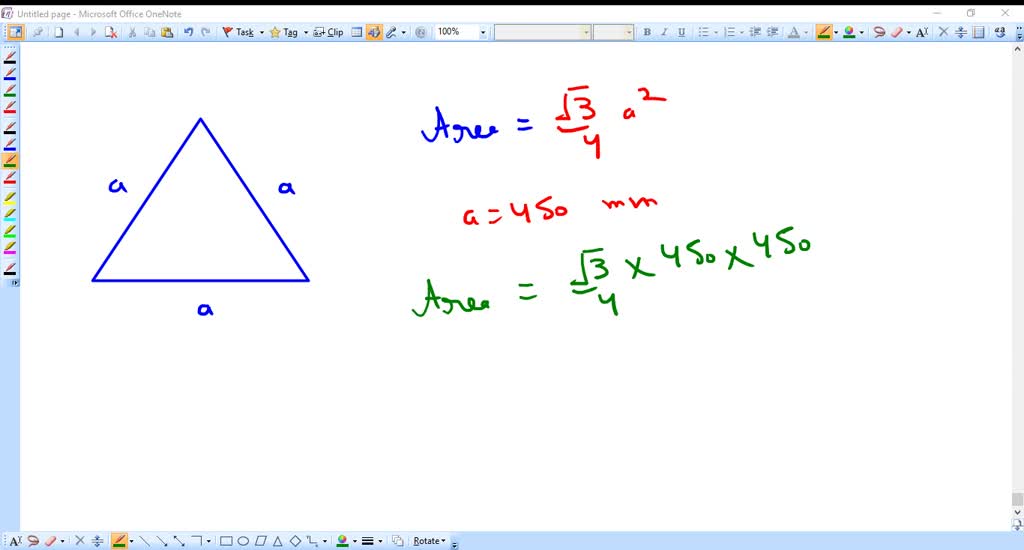This screenshot has width=1024, height=550.
Task: Delete page using red X page icon
Action: tap(111, 32)
